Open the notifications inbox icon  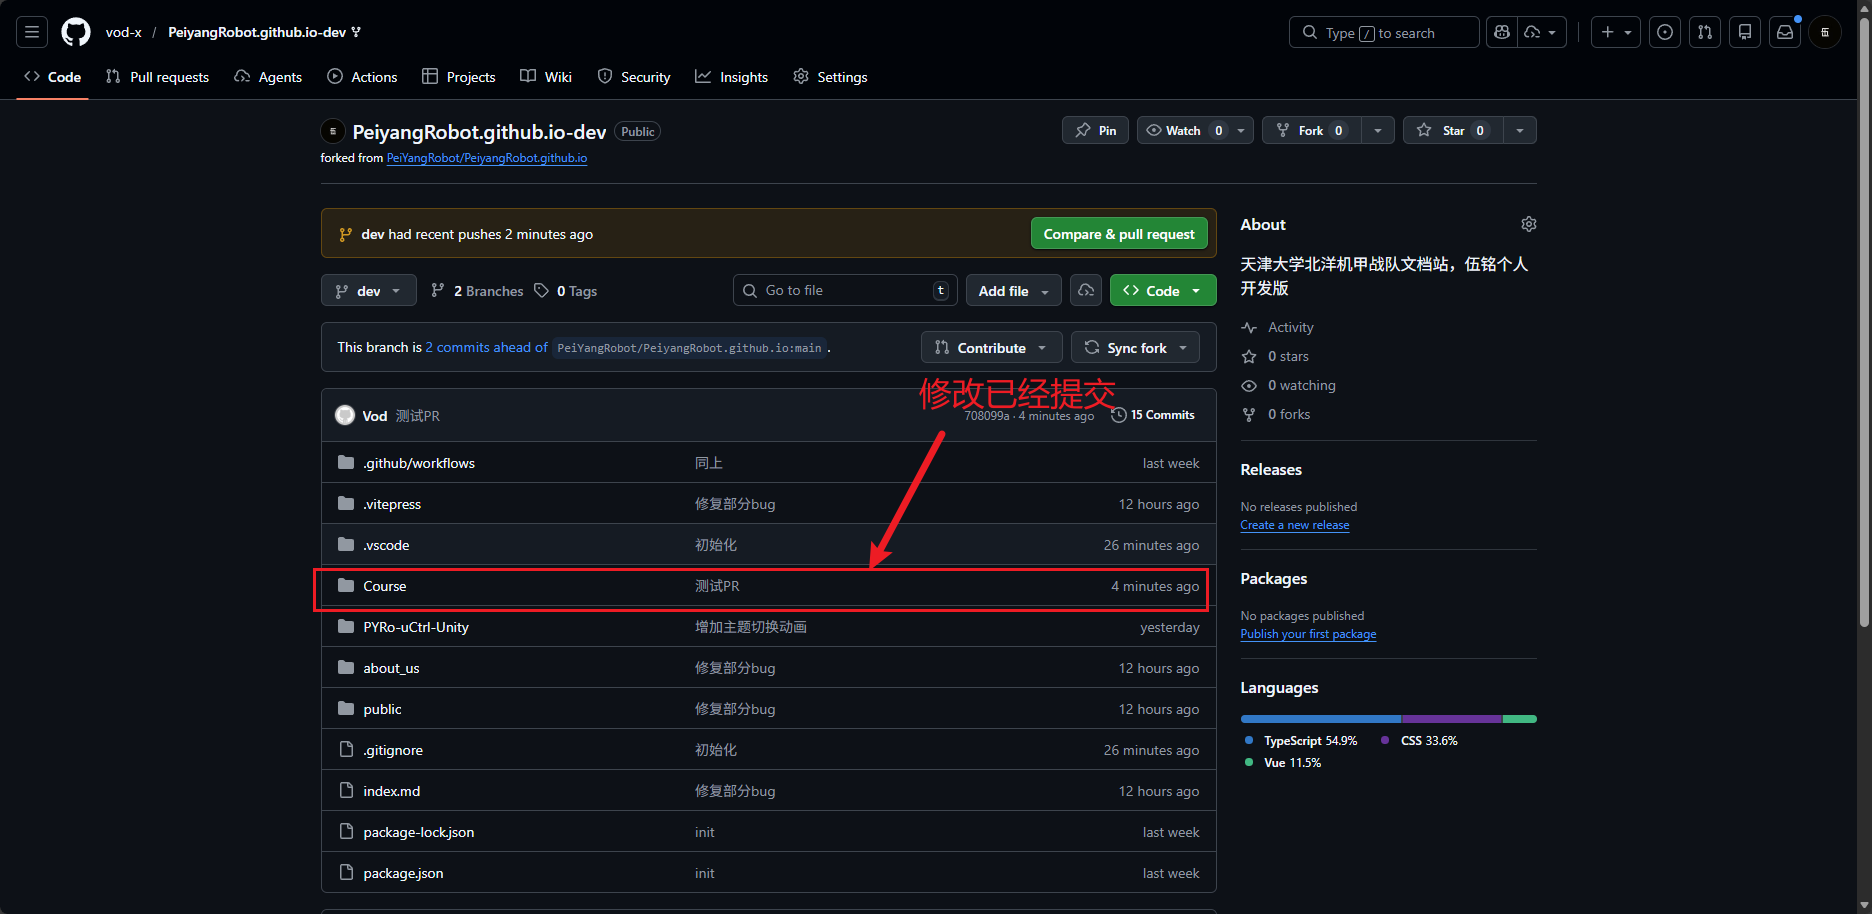point(1785,32)
